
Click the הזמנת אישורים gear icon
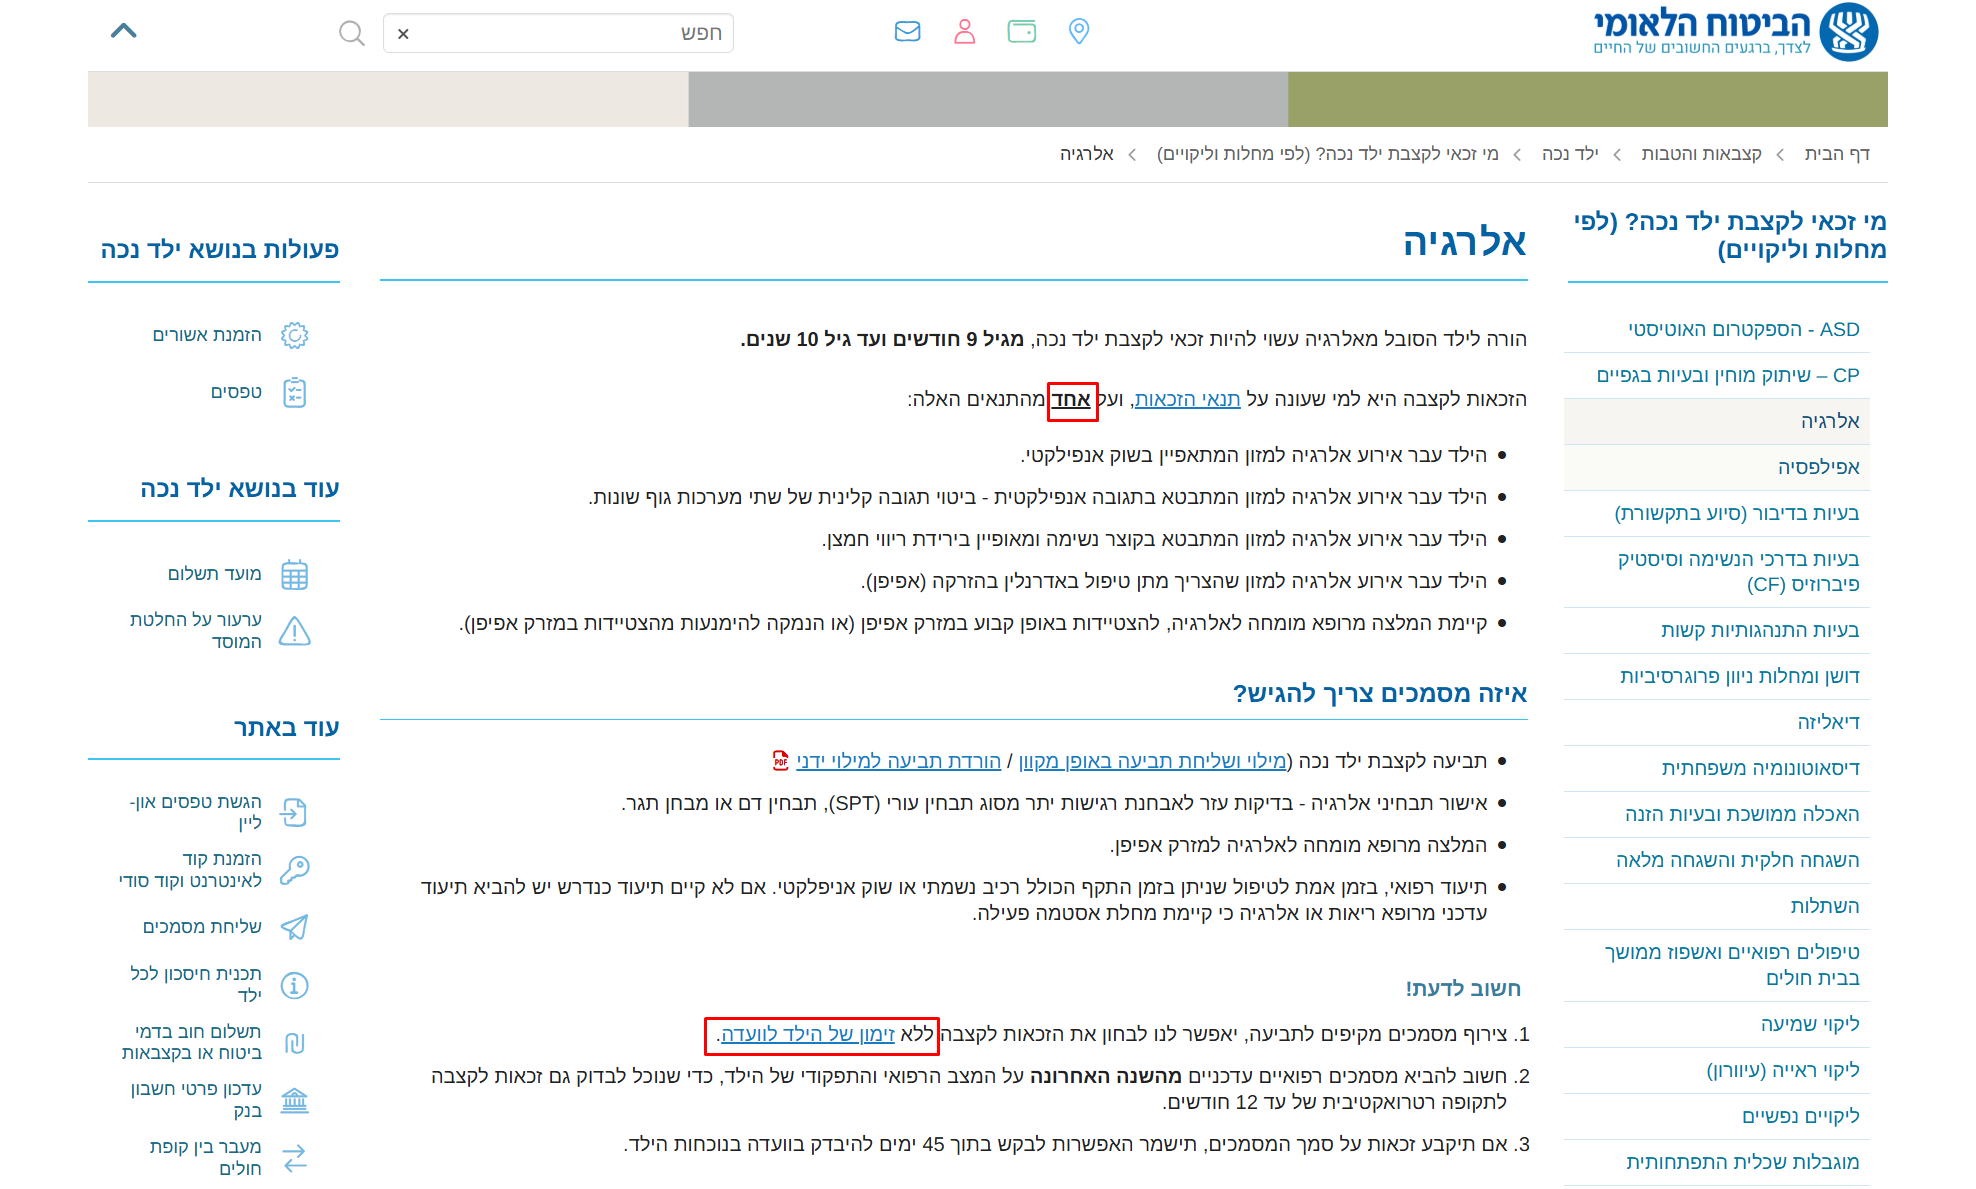click(x=294, y=335)
